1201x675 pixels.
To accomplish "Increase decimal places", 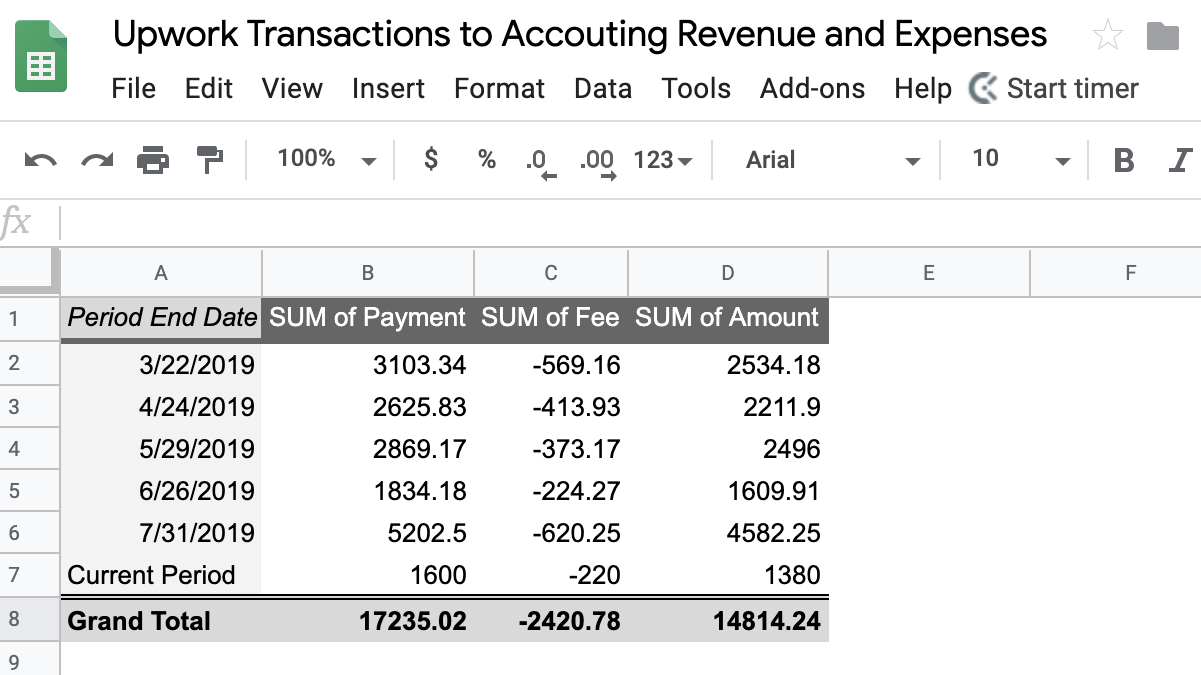I will [x=598, y=162].
